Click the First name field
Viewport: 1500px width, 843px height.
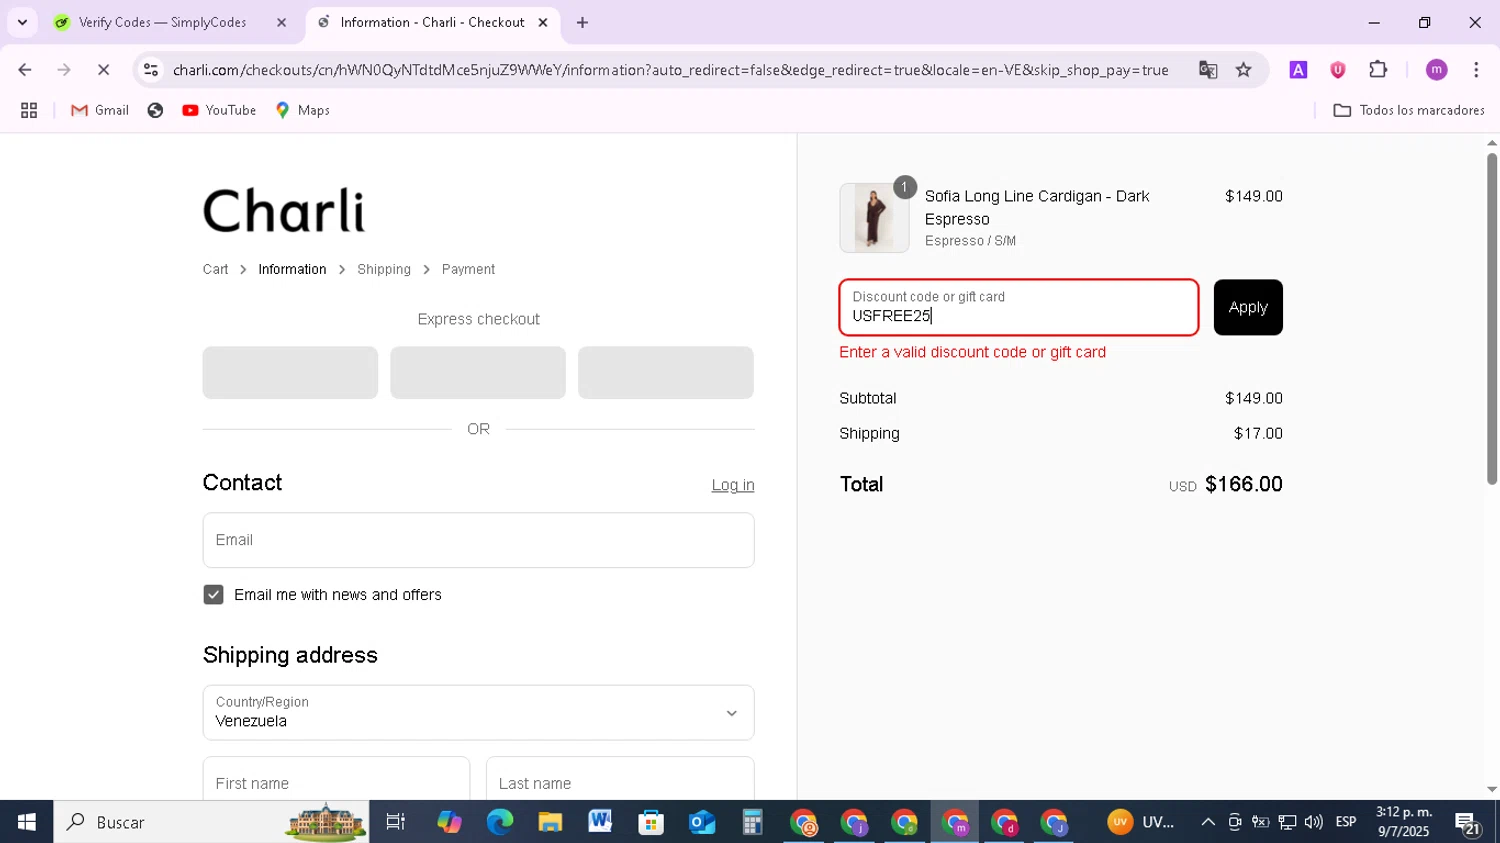[336, 783]
